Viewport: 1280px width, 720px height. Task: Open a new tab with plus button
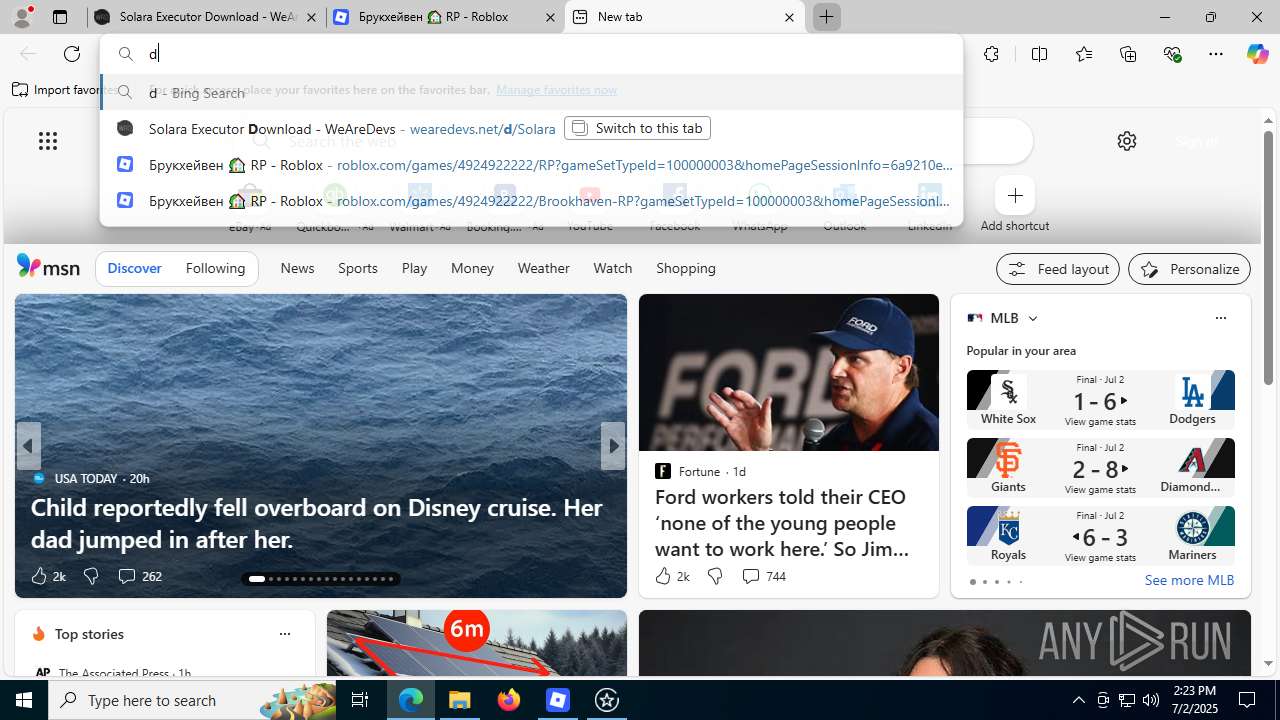[x=827, y=17]
